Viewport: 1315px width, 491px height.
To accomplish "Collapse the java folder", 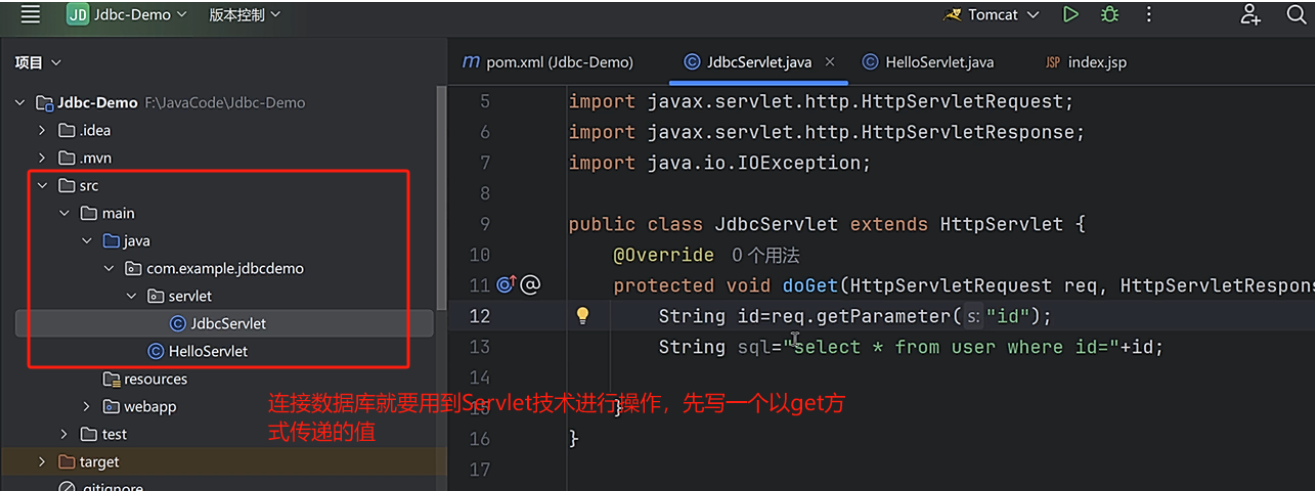I will (x=87, y=241).
